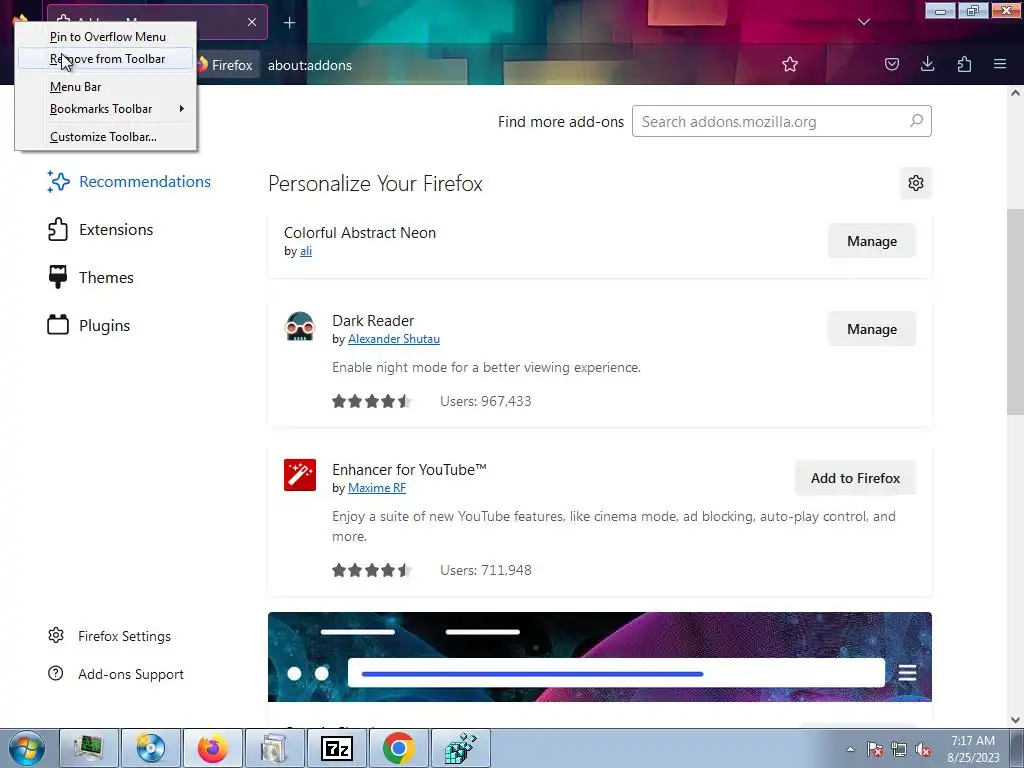
Task: Open the 7-Zip taskbar icon
Action: (x=337, y=748)
